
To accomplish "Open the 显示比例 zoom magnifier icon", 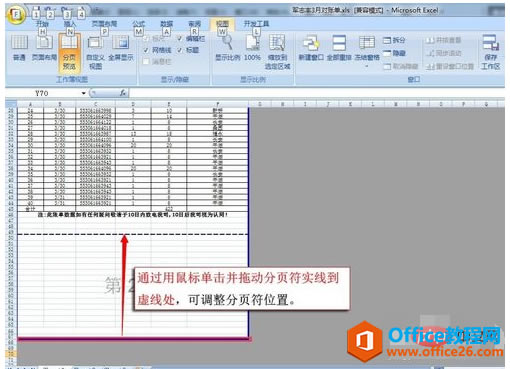I will pyautogui.click(x=227, y=48).
